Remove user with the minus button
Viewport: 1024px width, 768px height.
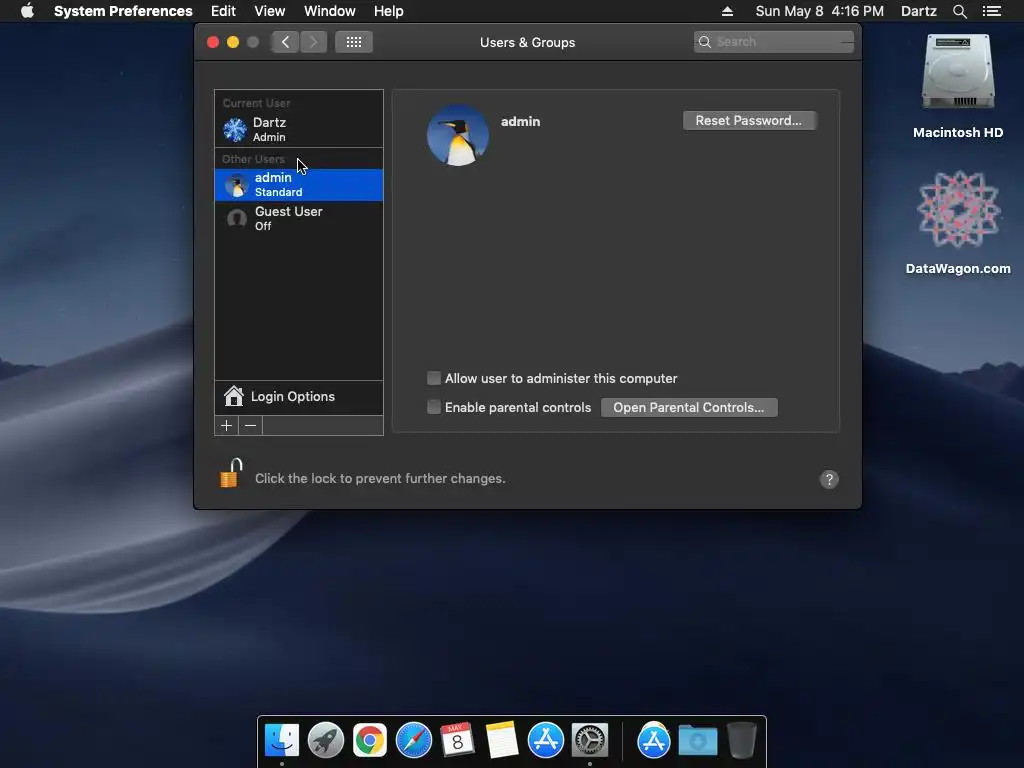click(x=250, y=426)
